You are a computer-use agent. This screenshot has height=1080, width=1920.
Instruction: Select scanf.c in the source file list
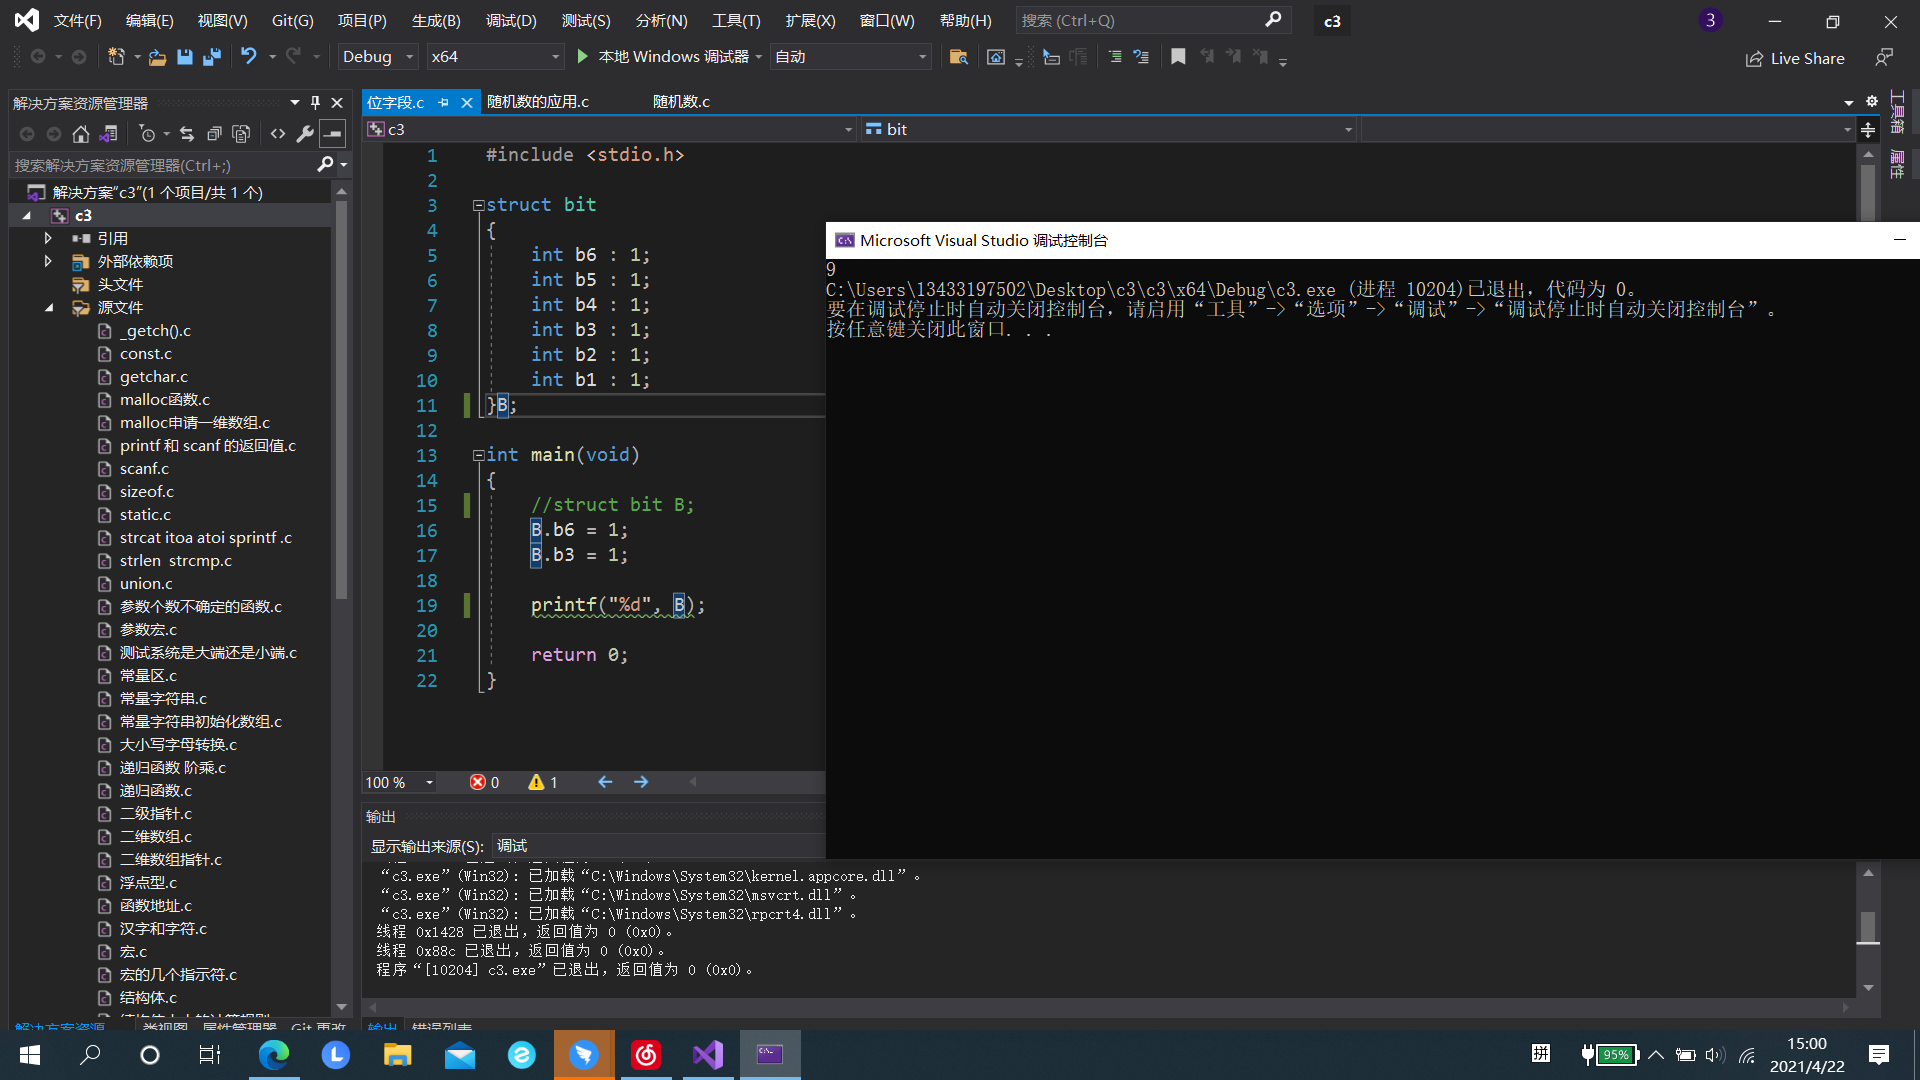144,468
